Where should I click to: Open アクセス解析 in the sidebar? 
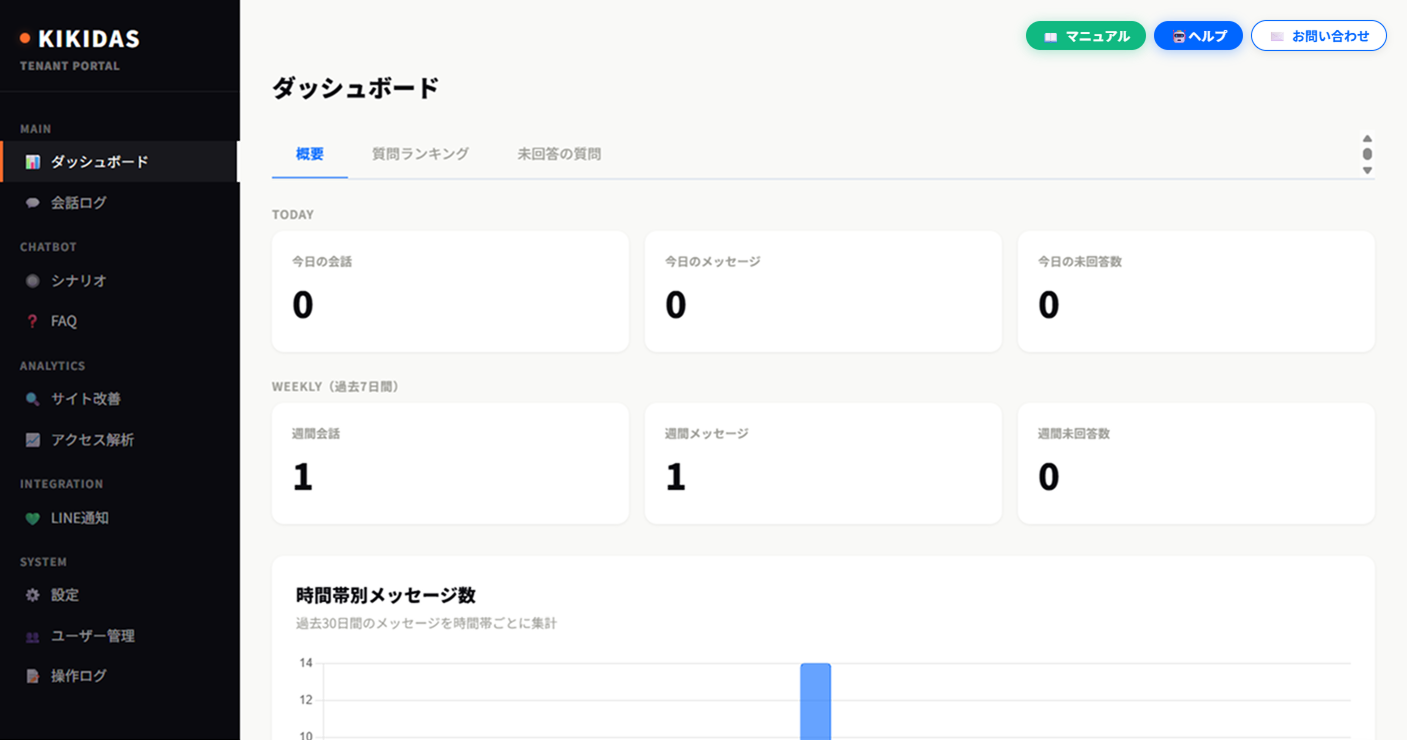(119, 440)
